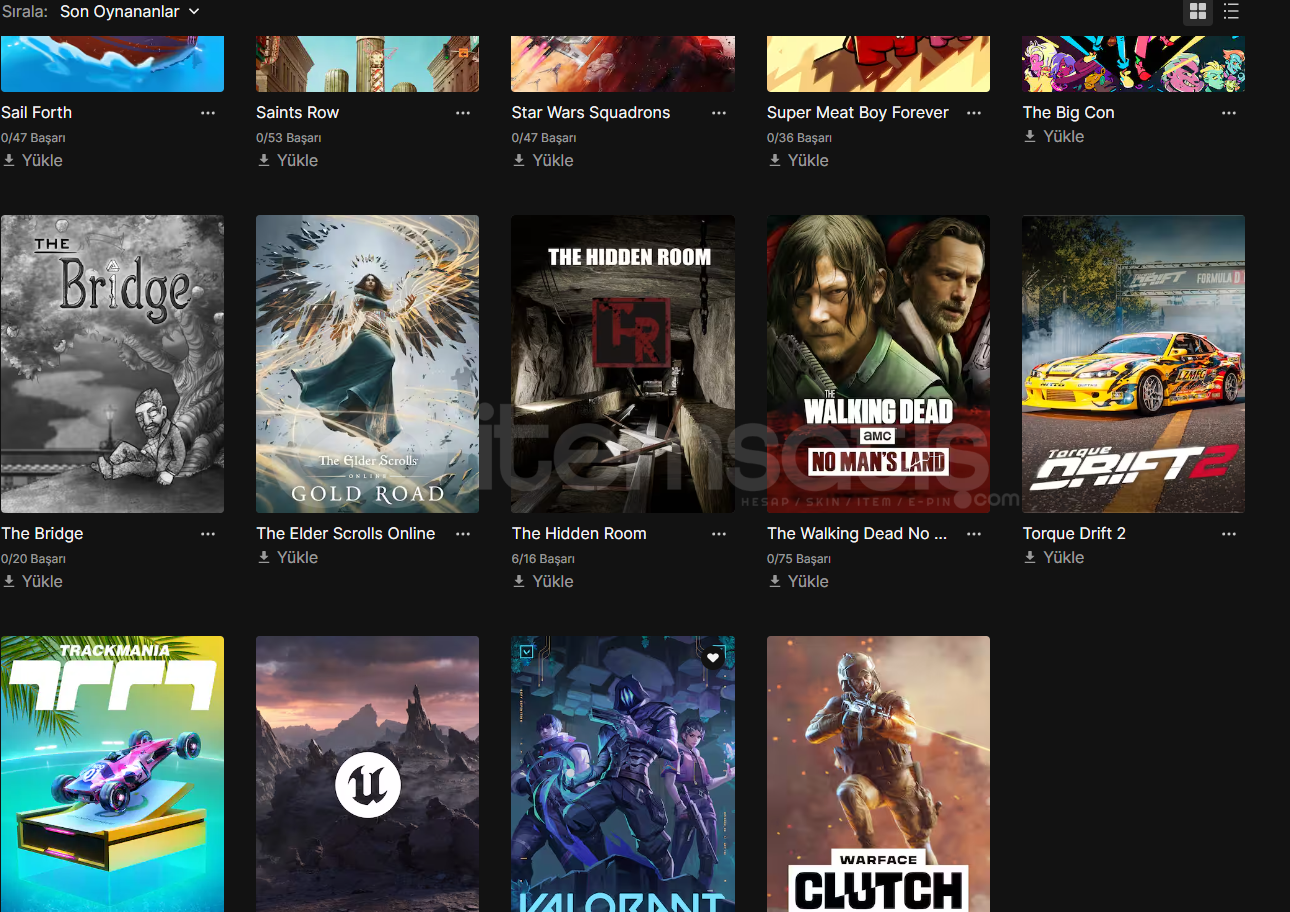Install The Elder Scrolls Online via Yükle
This screenshot has width=1290, height=912.
(x=288, y=557)
